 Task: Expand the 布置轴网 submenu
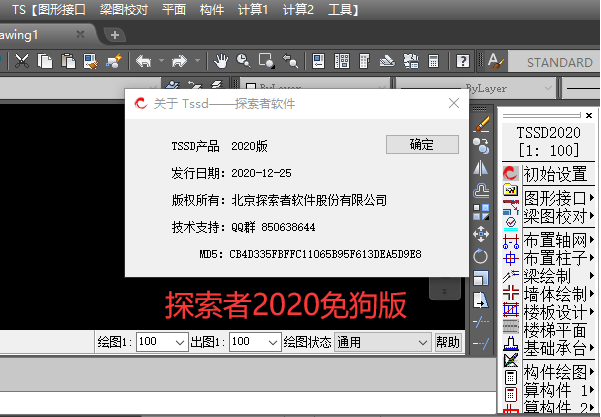coord(592,240)
